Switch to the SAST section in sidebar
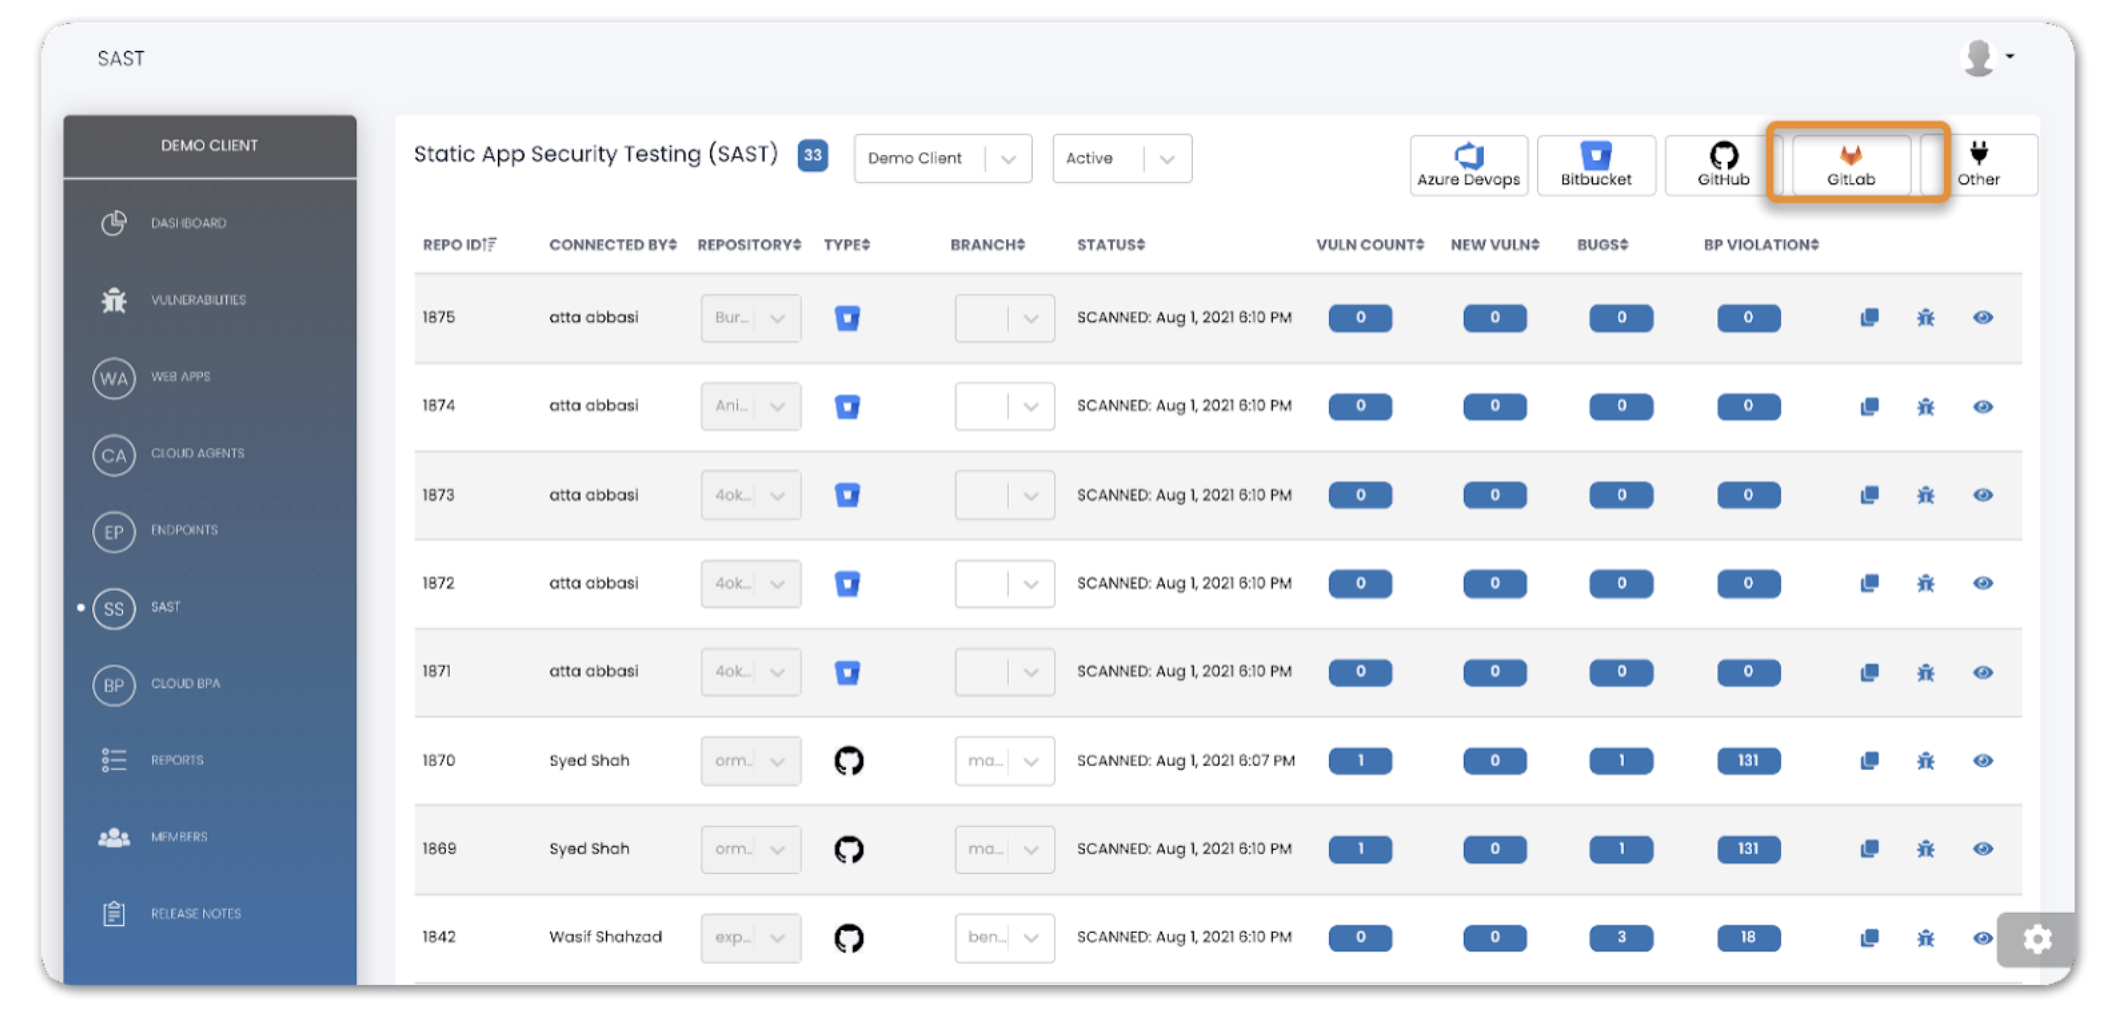Image resolution: width=2102 pixels, height=1018 pixels. click(x=165, y=607)
